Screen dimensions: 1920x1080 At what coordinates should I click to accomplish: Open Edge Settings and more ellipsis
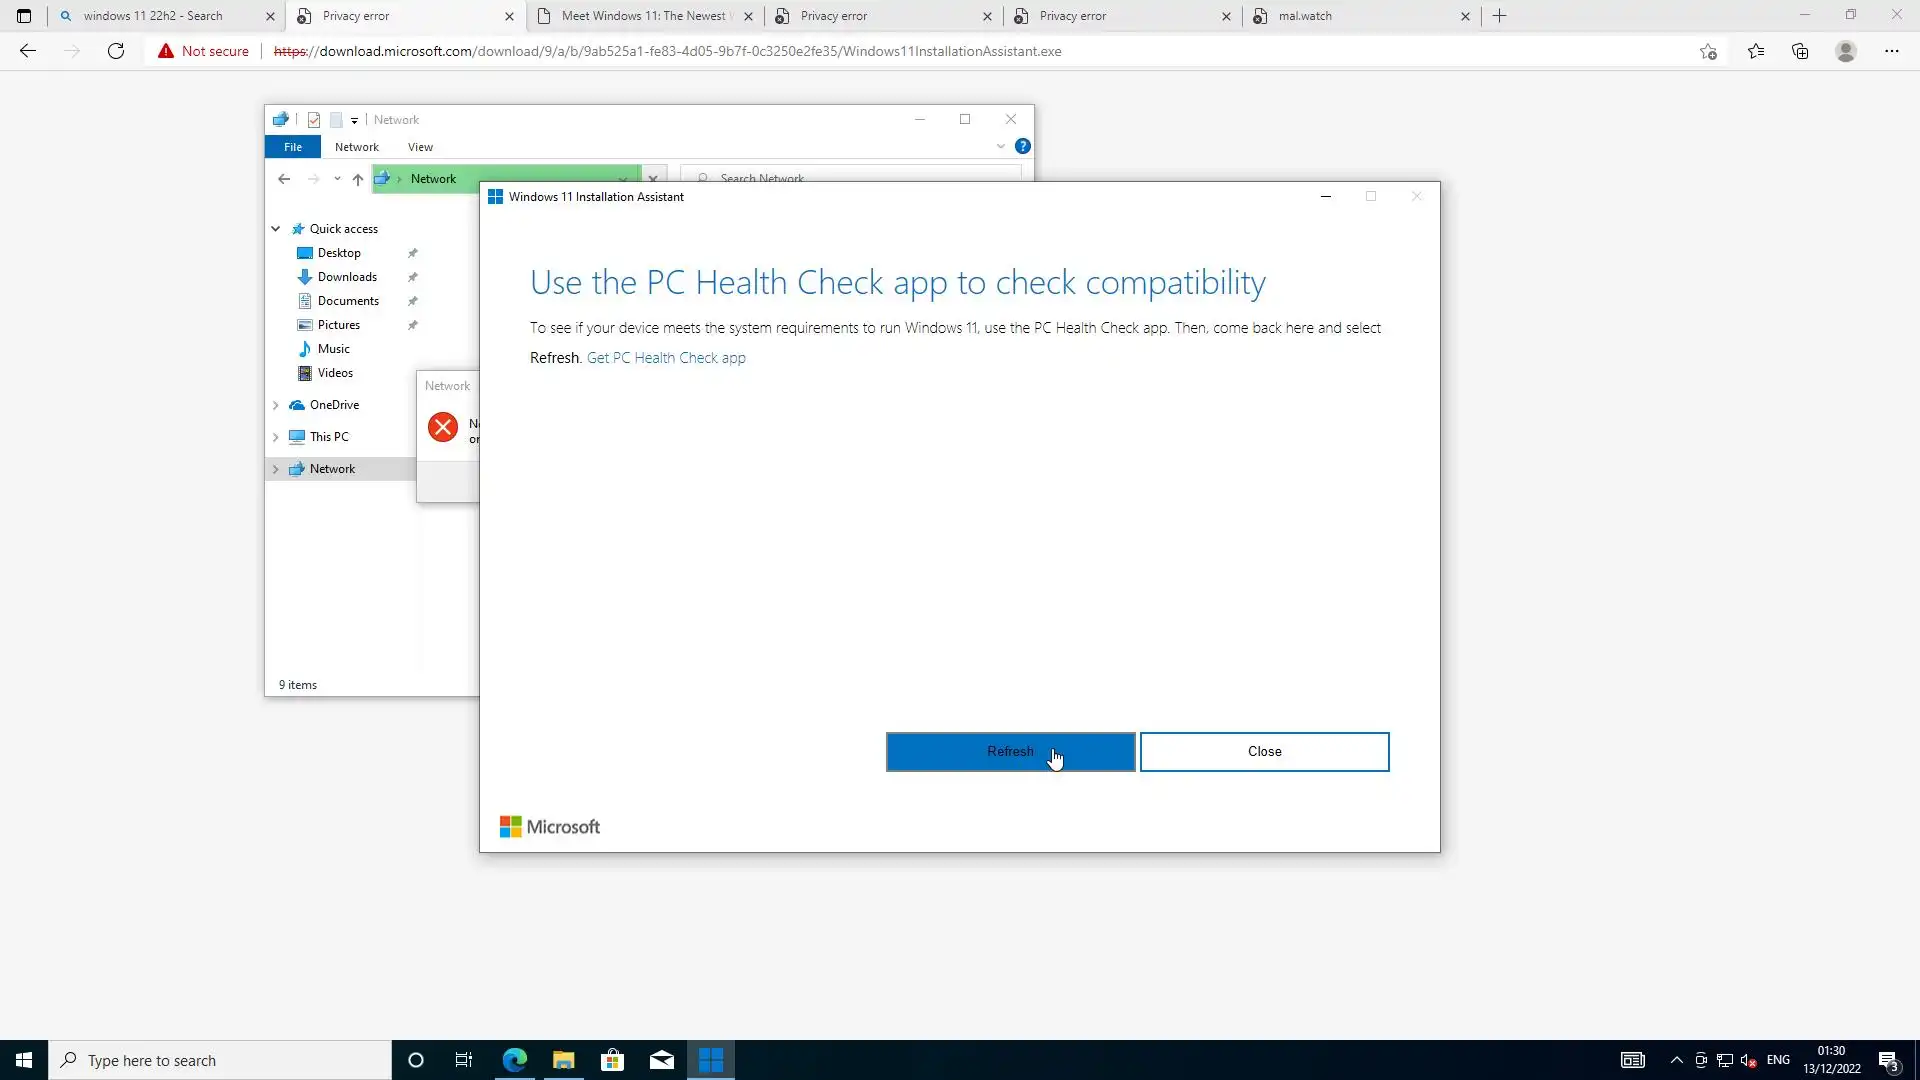coord(1891,51)
